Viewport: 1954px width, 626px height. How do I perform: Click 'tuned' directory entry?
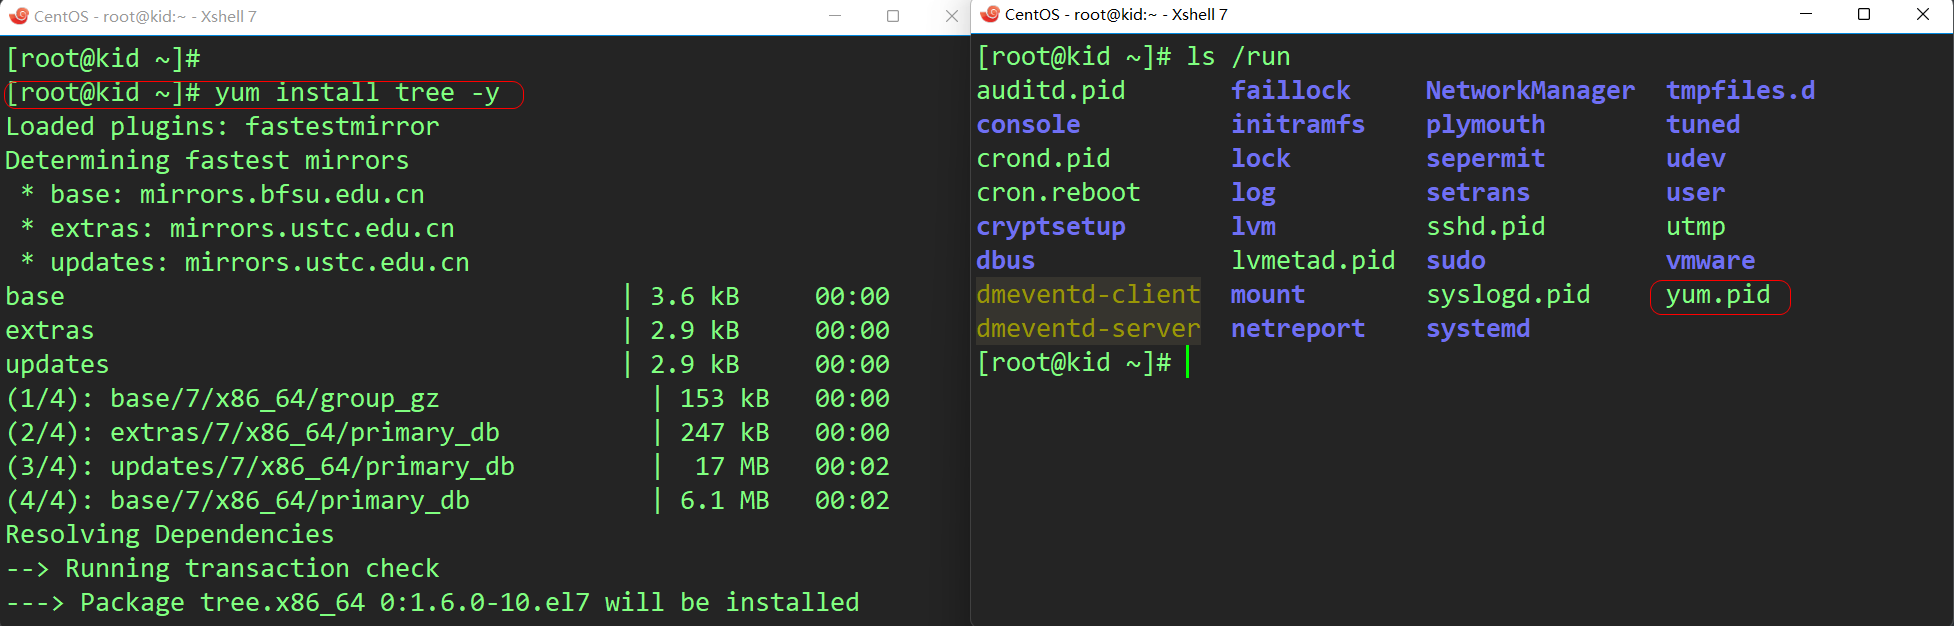pos(1703,125)
